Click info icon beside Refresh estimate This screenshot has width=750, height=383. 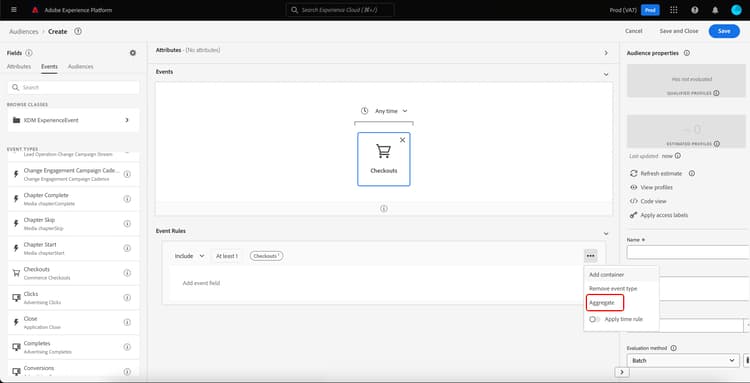[x=692, y=174]
